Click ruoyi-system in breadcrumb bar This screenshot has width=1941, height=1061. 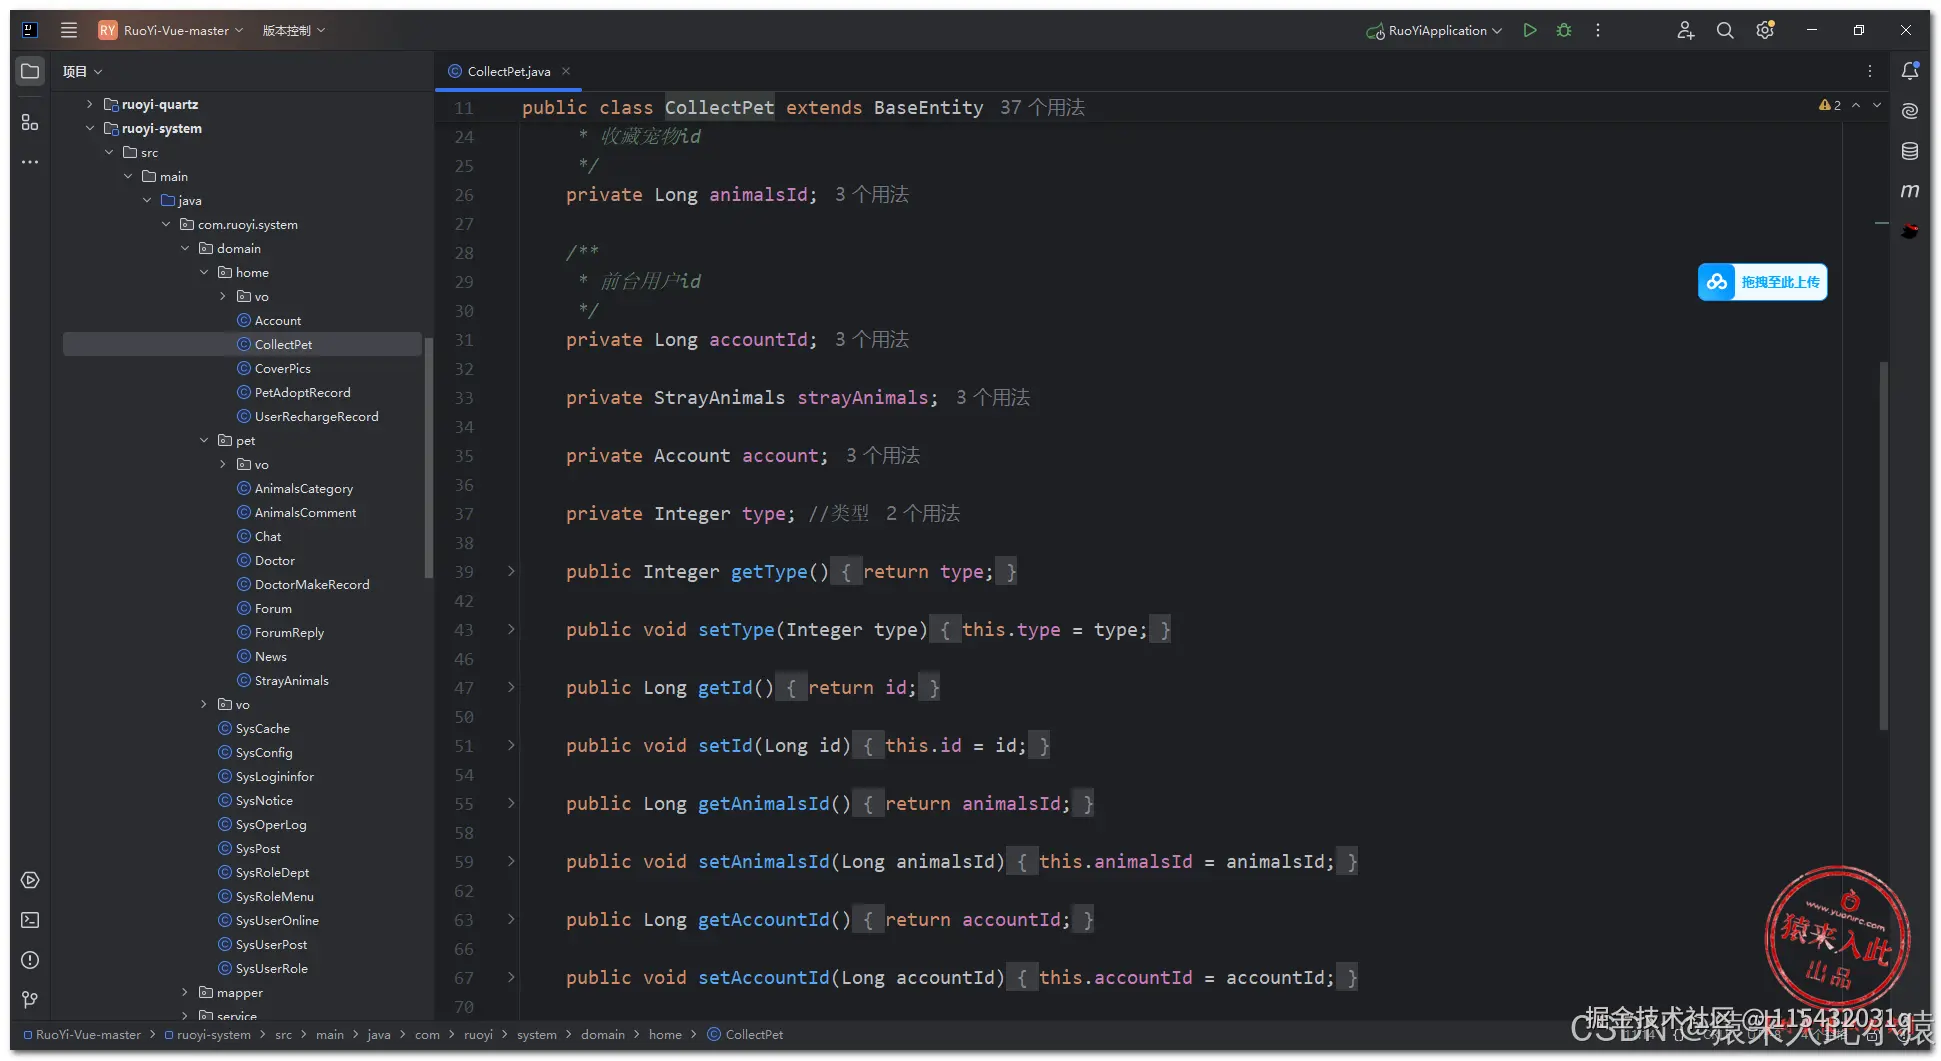click(213, 1034)
